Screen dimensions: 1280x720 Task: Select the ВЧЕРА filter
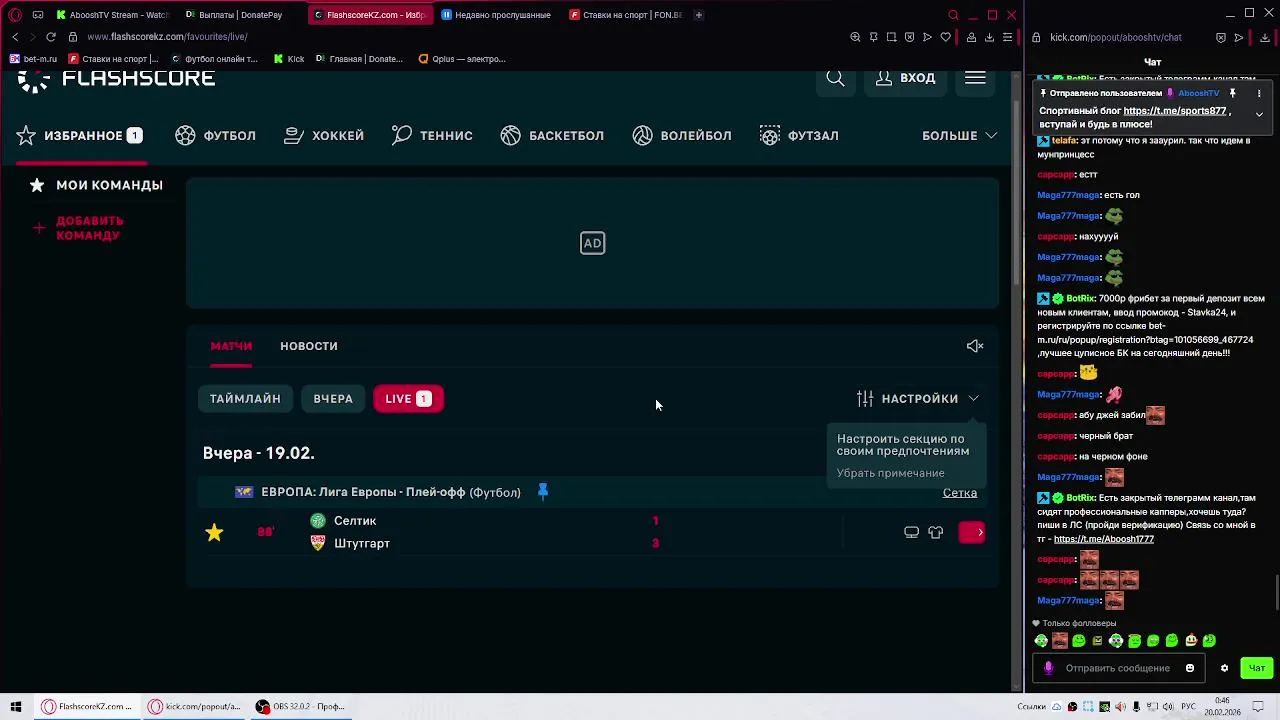click(x=333, y=399)
